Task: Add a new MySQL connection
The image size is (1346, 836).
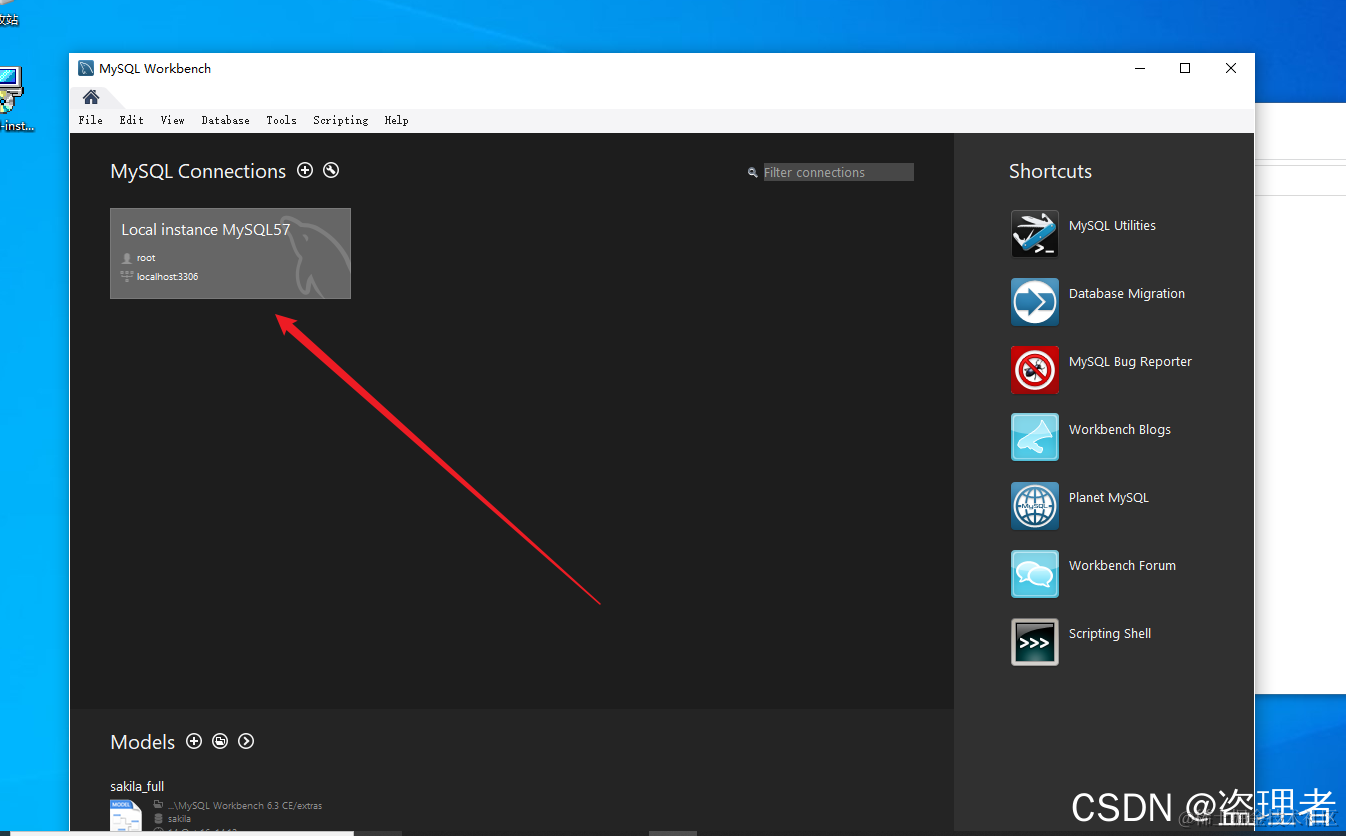Action: [x=305, y=170]
